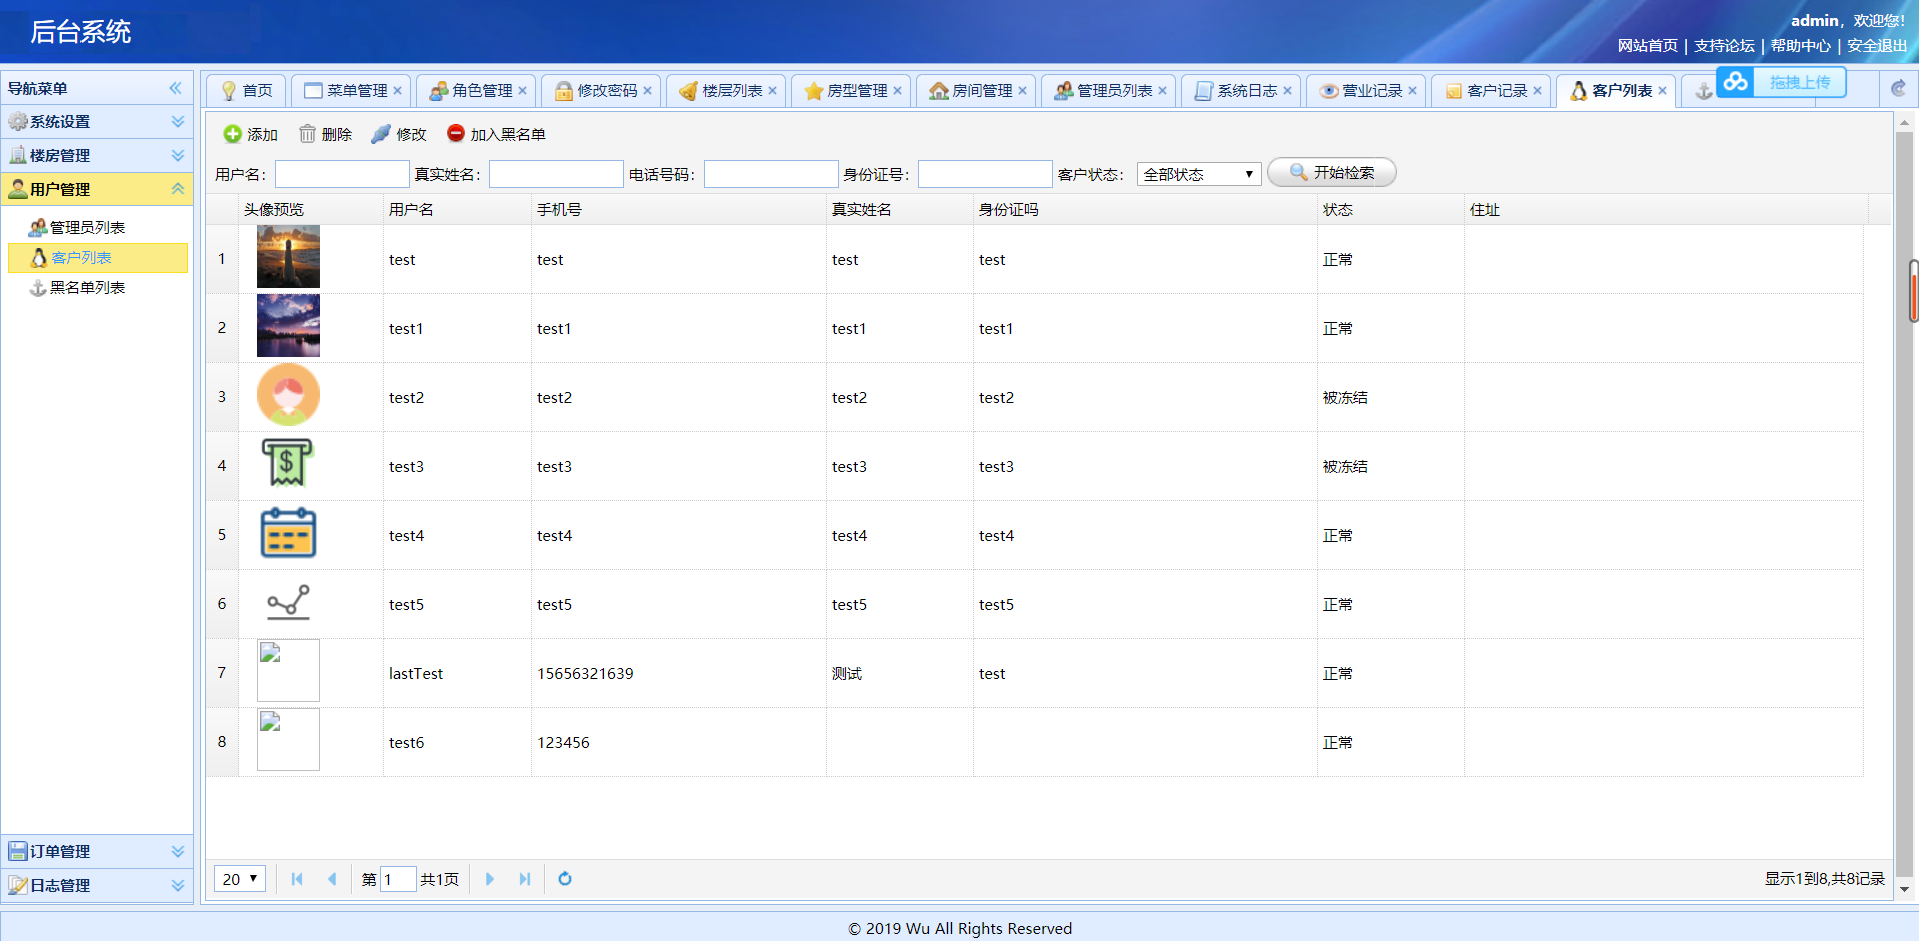Click the 安全退出 logout link

click(x=1877, y=46)
